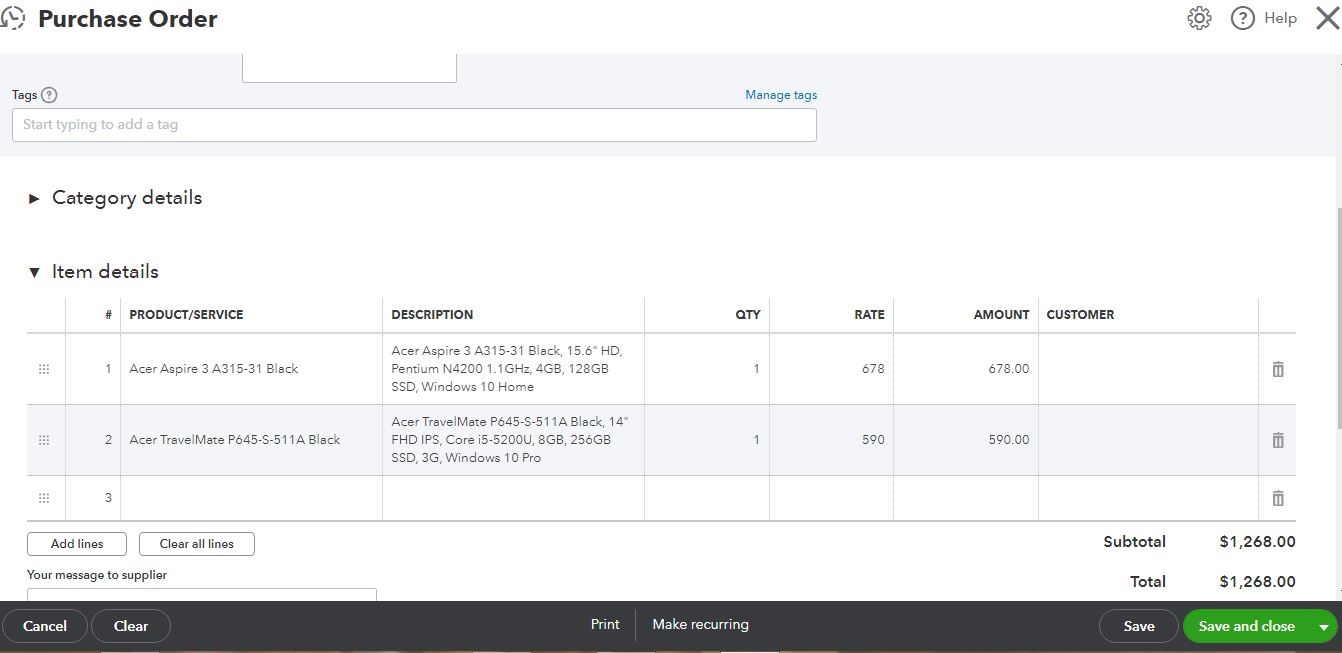Expand the Category details section
This screenshot has width=1342, height=653.
click(34, 198)
